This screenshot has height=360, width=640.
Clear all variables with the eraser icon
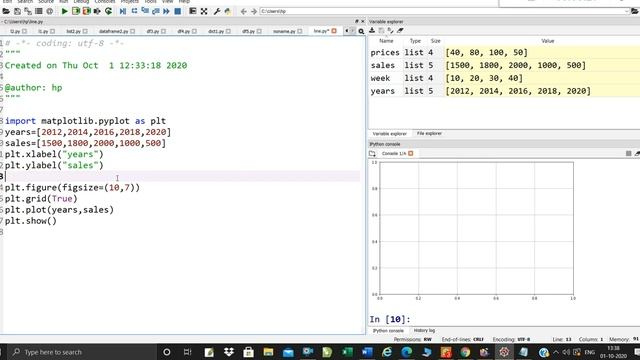400,31
